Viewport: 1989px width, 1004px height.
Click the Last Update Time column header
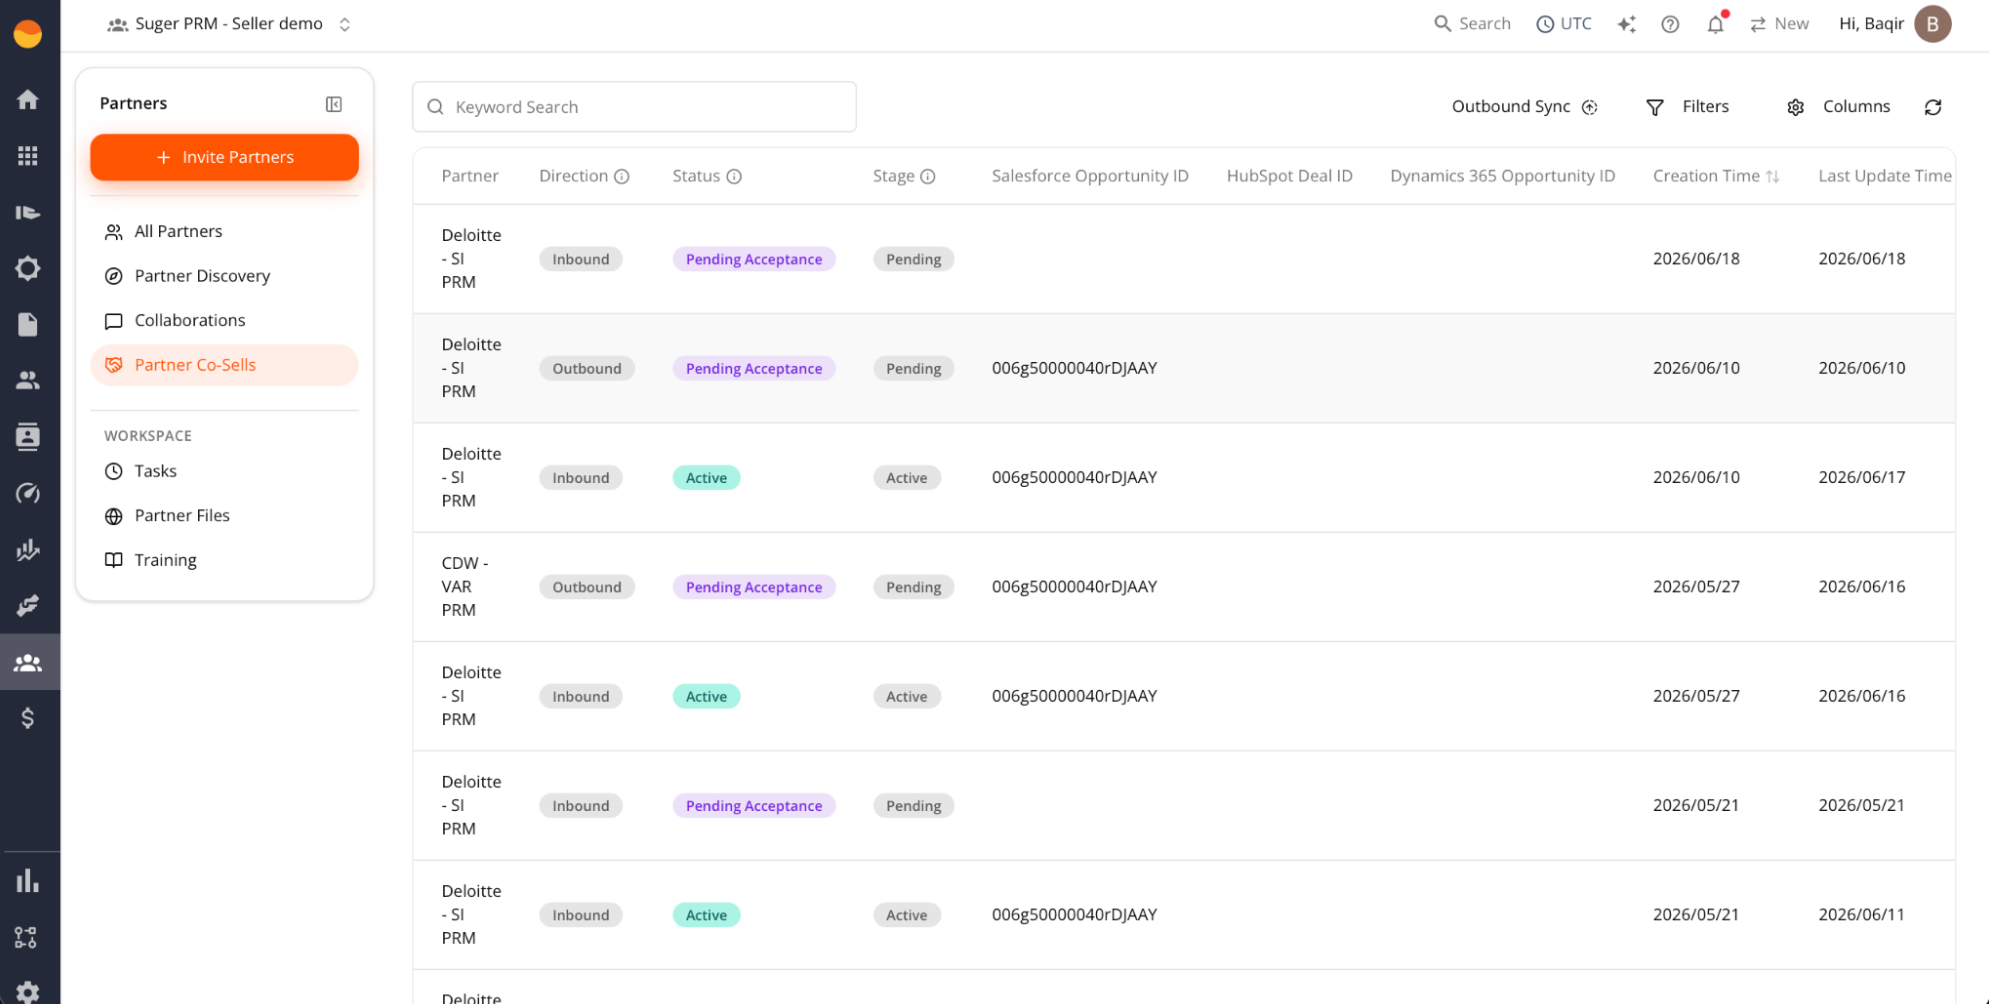coord(1884,176)
